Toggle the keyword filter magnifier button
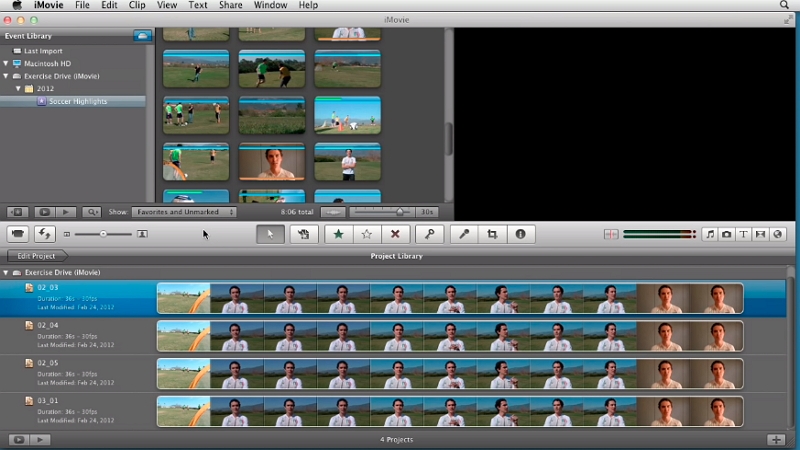This screenshot has width=800, height=450. point(92,212)
